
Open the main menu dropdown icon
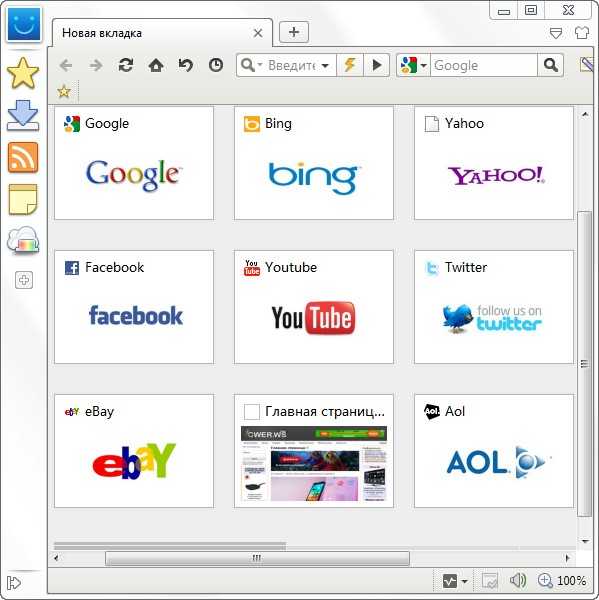[x=556, y=33]
